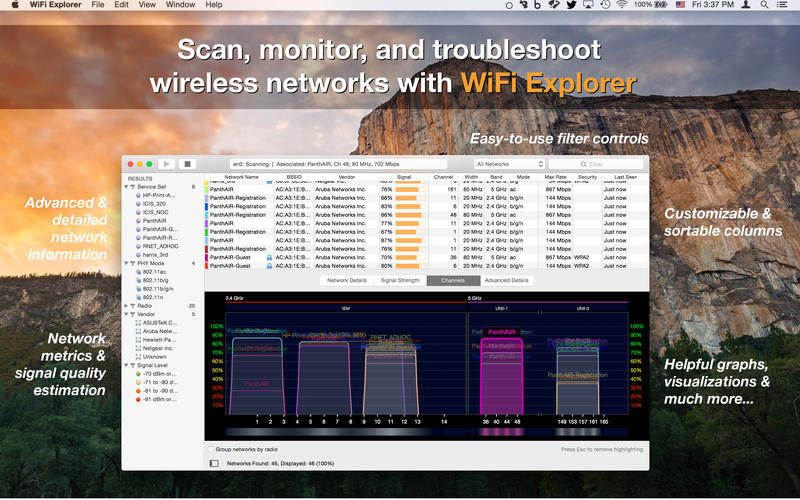Start scanning with the play button

166,163
